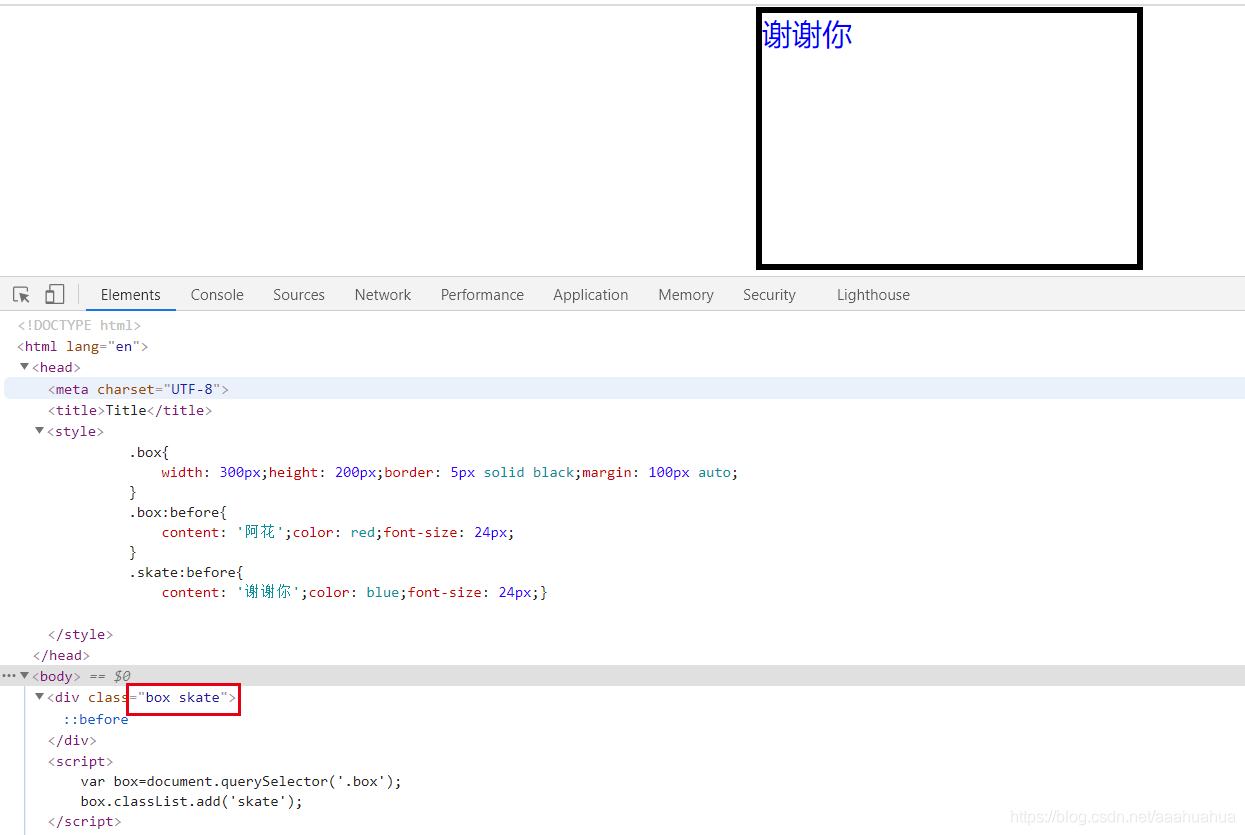Click the content '阿花' declaration line
This screenshot has height=835, width=1245.
pos(338,532)
